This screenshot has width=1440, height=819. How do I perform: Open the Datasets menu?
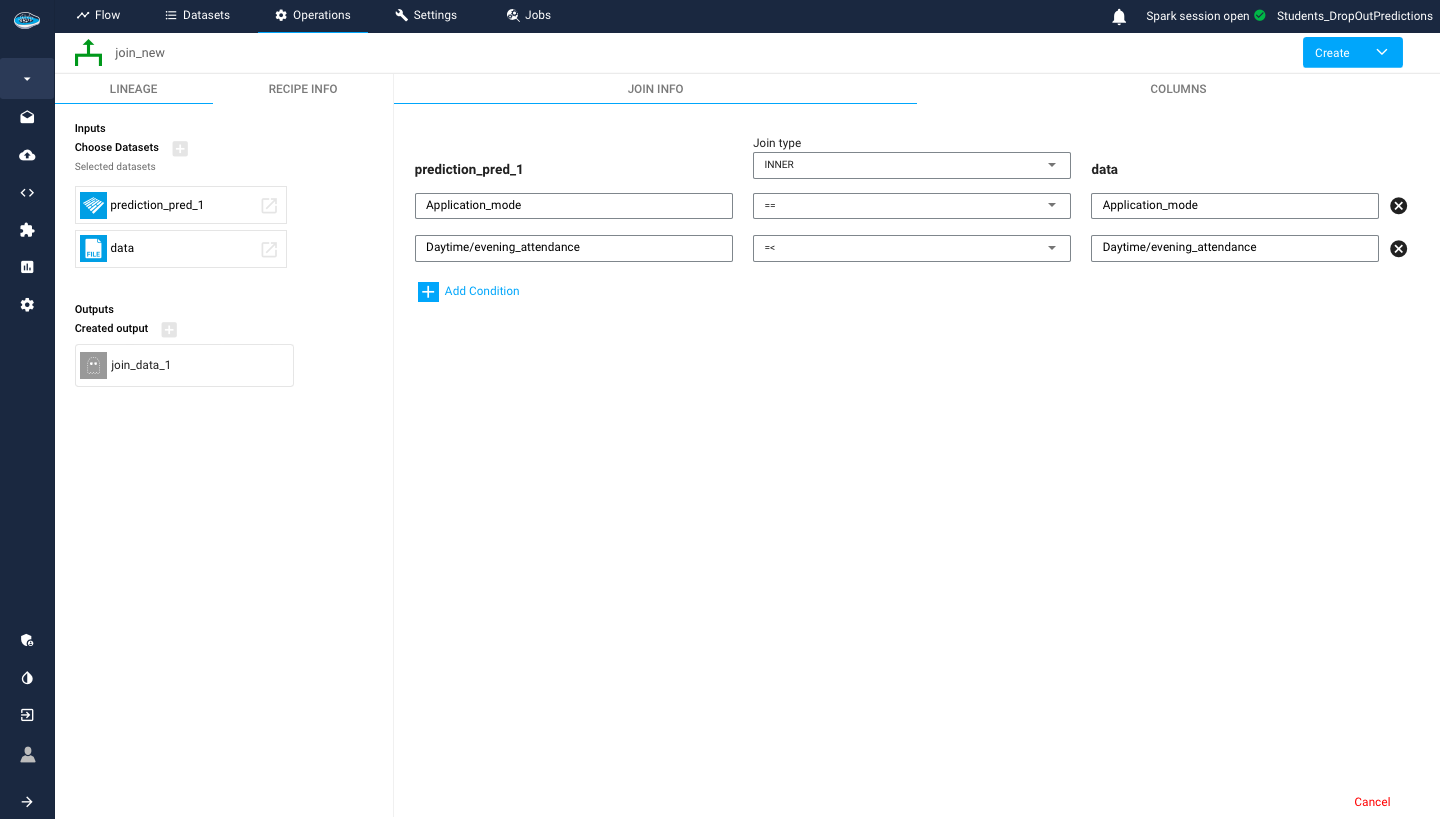point(197,15)
